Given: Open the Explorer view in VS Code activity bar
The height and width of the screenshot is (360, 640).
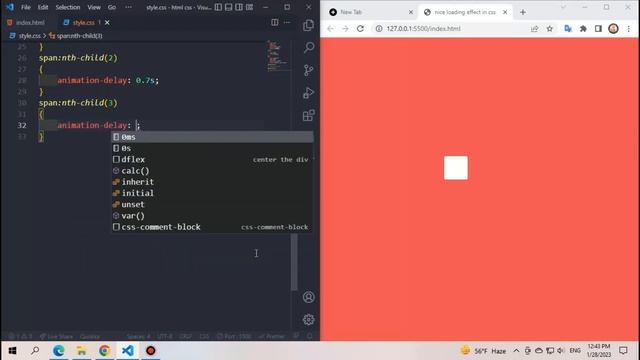Looking at the screenshot, I should (309, 25).
